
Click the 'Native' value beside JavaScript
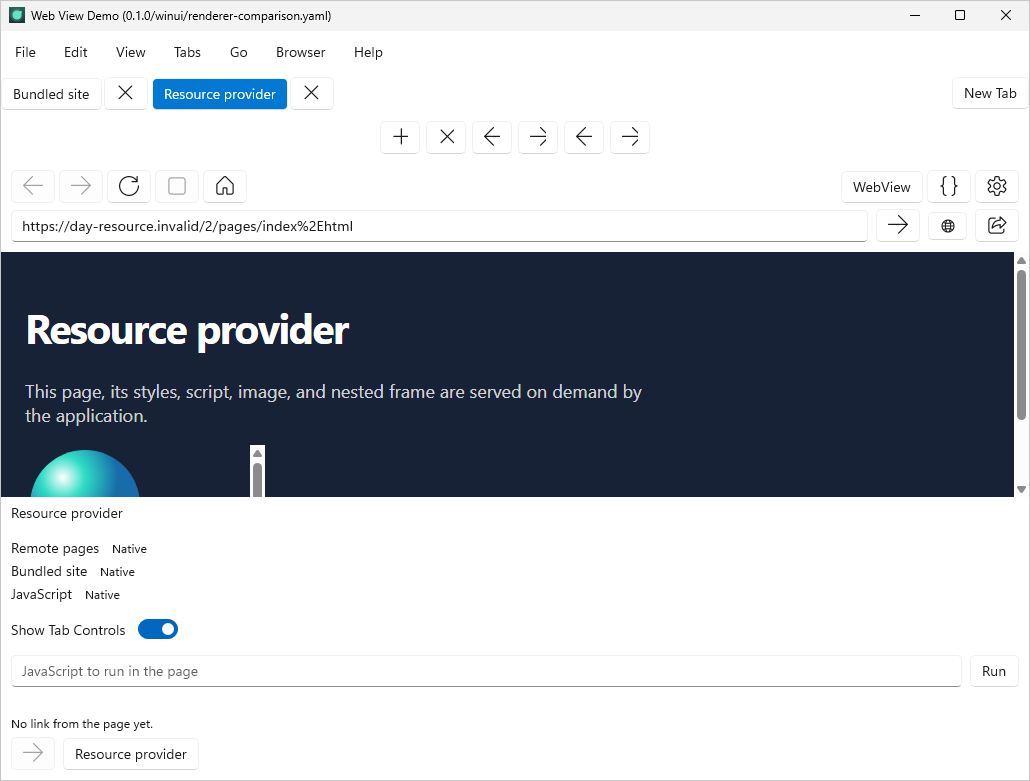(x=102, y=595)
